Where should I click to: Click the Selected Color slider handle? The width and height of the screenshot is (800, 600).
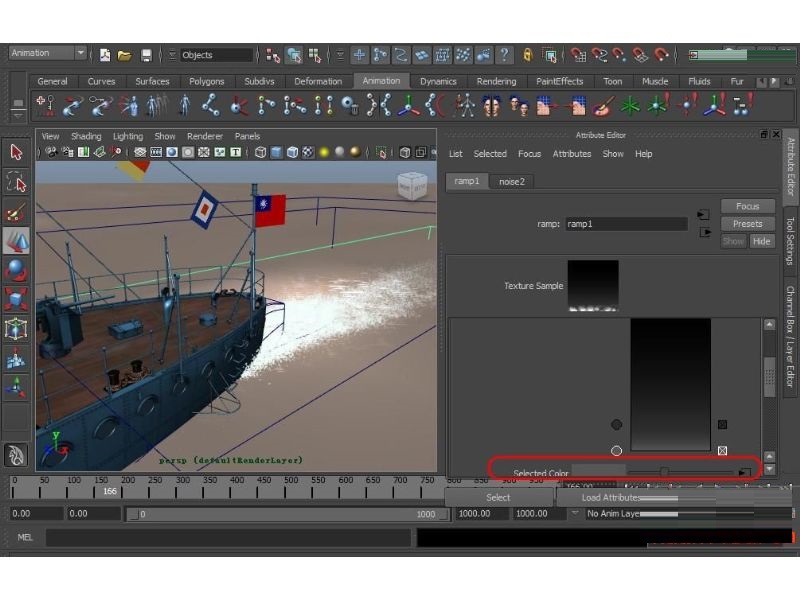click(664, 471)
